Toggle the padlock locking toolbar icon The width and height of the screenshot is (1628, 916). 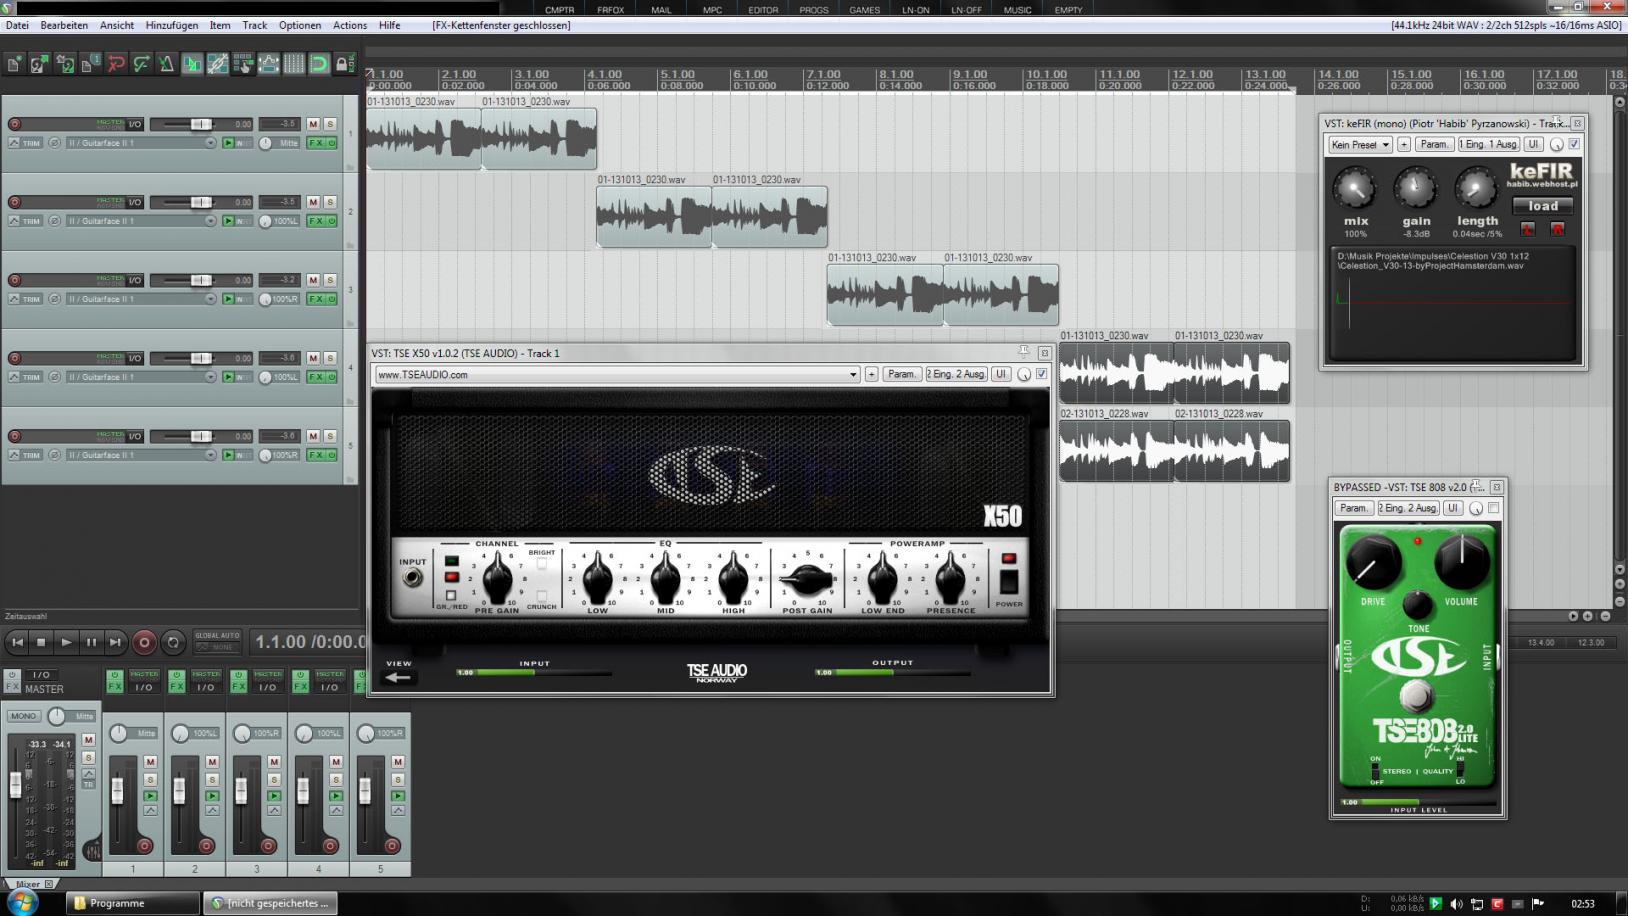point(343,64)
